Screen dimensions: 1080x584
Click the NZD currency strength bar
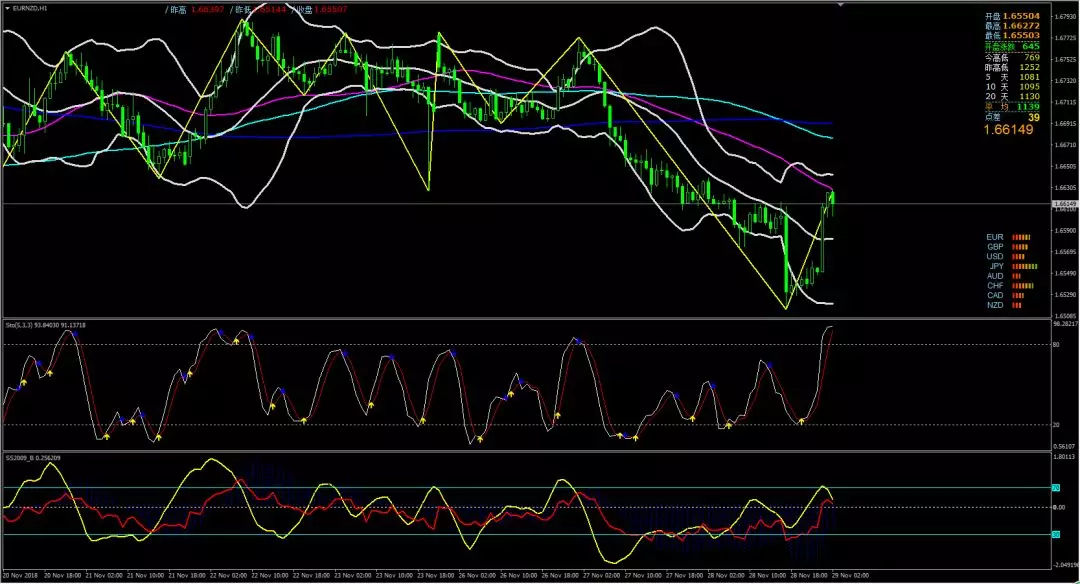[x=1017, y=305]
